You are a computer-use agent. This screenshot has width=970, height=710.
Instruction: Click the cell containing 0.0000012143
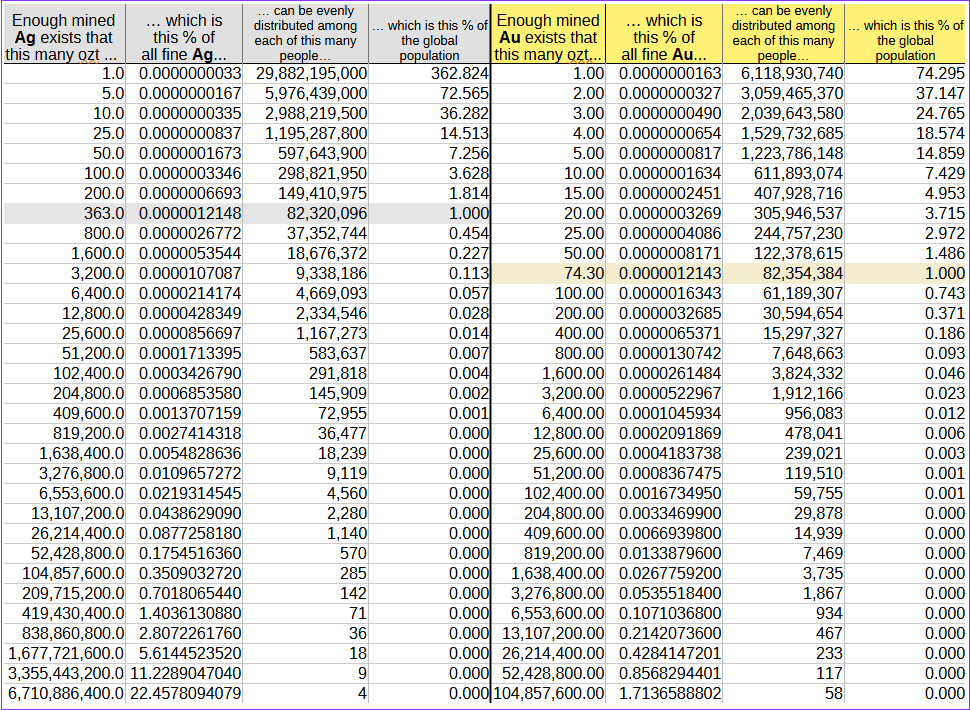coord(664,273)
